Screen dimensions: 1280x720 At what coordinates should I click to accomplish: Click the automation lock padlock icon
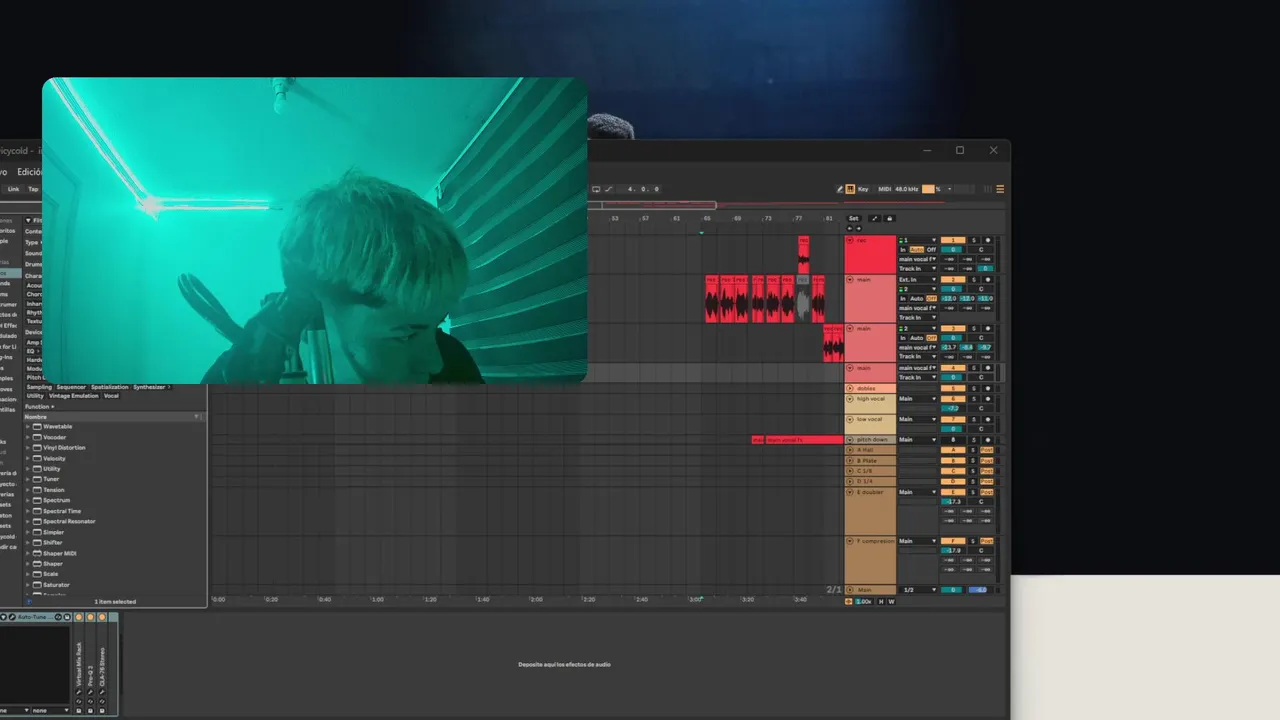pyautogui.click(x=890, y=218)
